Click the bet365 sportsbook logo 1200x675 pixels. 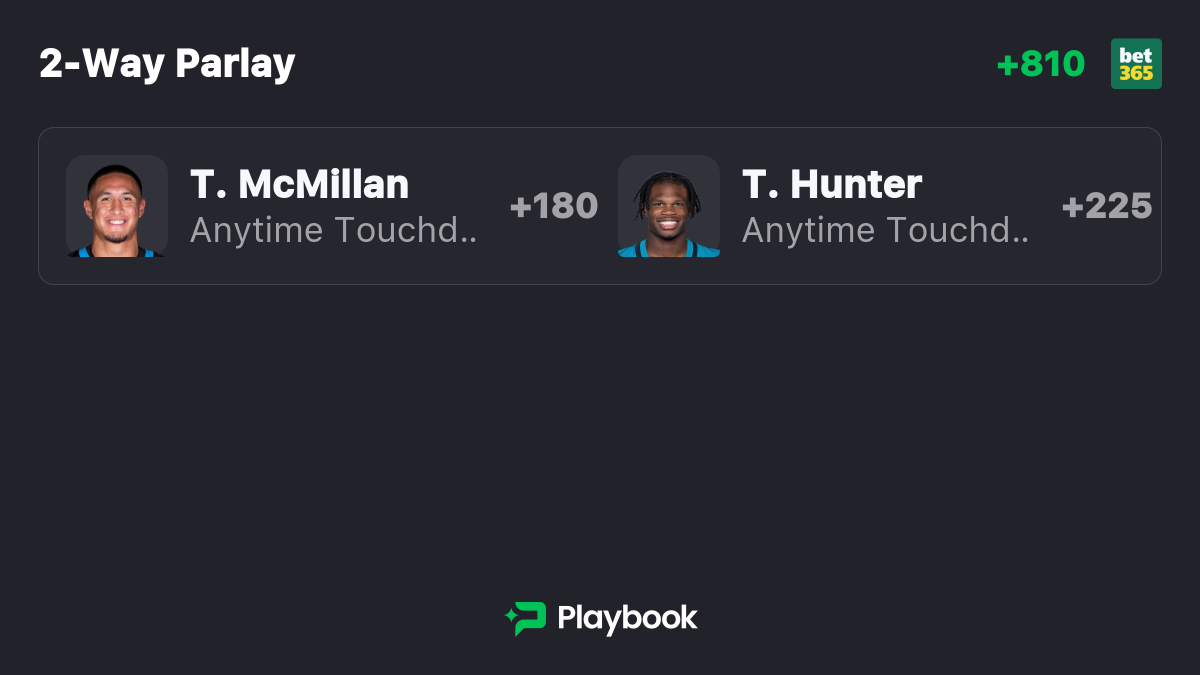coord(1136,64)
